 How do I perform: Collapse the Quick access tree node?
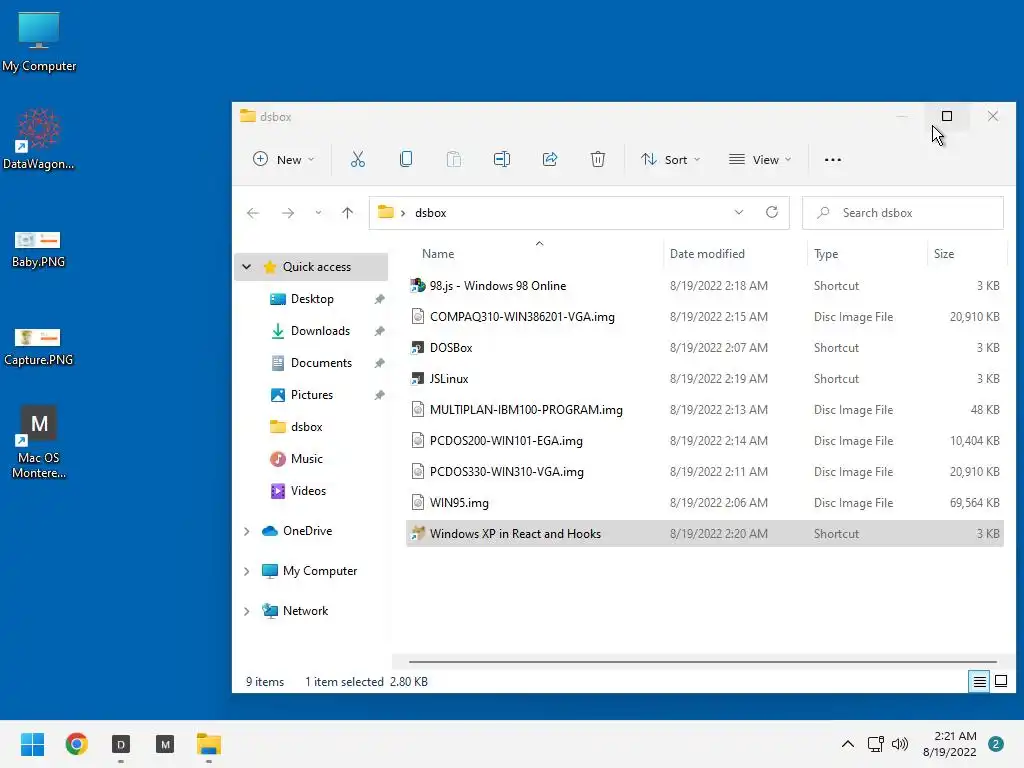[x=246, y=266]
